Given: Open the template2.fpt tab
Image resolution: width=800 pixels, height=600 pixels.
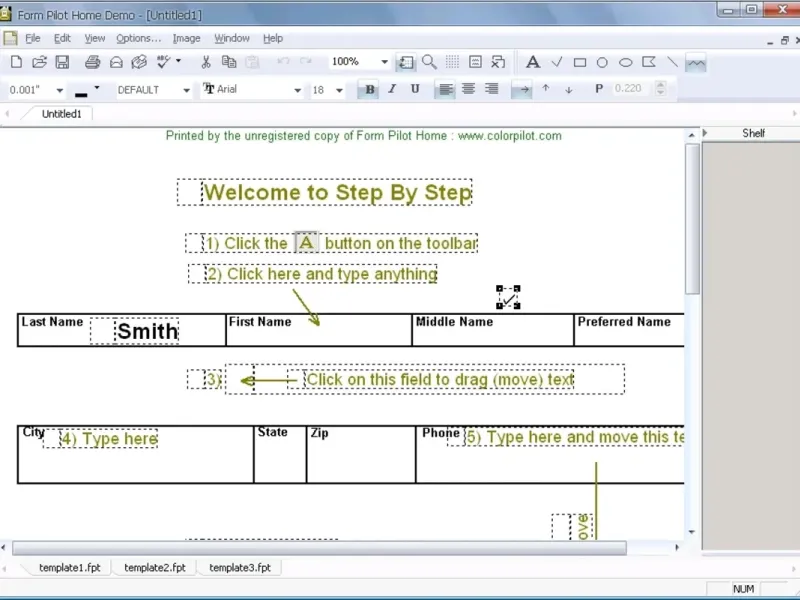Looking at the screenshot, I should click(x=155, y=567).
